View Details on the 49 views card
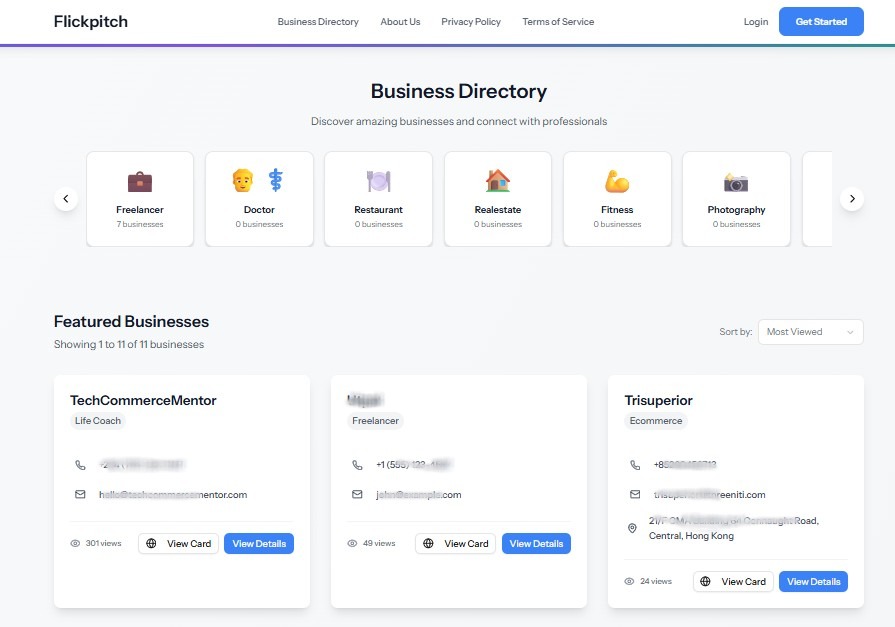The width and height of the screenshot is (895, 627). (537, 544)
